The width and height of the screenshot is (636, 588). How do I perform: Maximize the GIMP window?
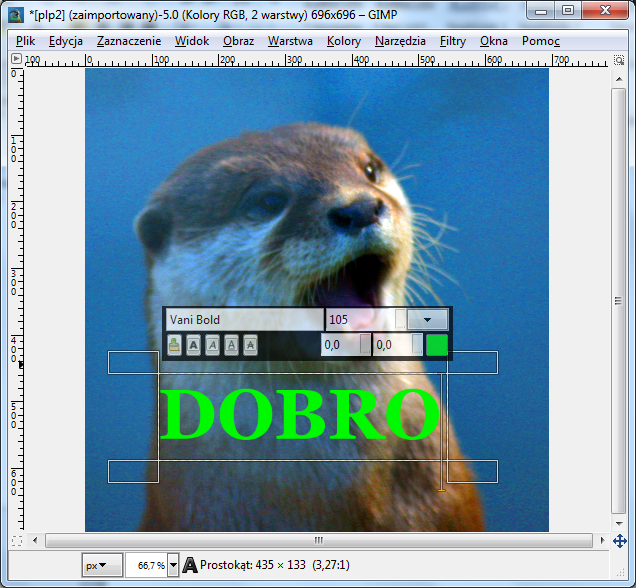pos(568,11)
